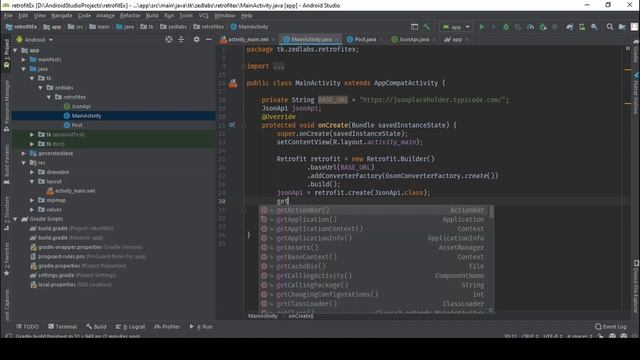Open the Build tool window at bottom
The width and height of the screenshot is (640, 360).
tap(96, 327)
